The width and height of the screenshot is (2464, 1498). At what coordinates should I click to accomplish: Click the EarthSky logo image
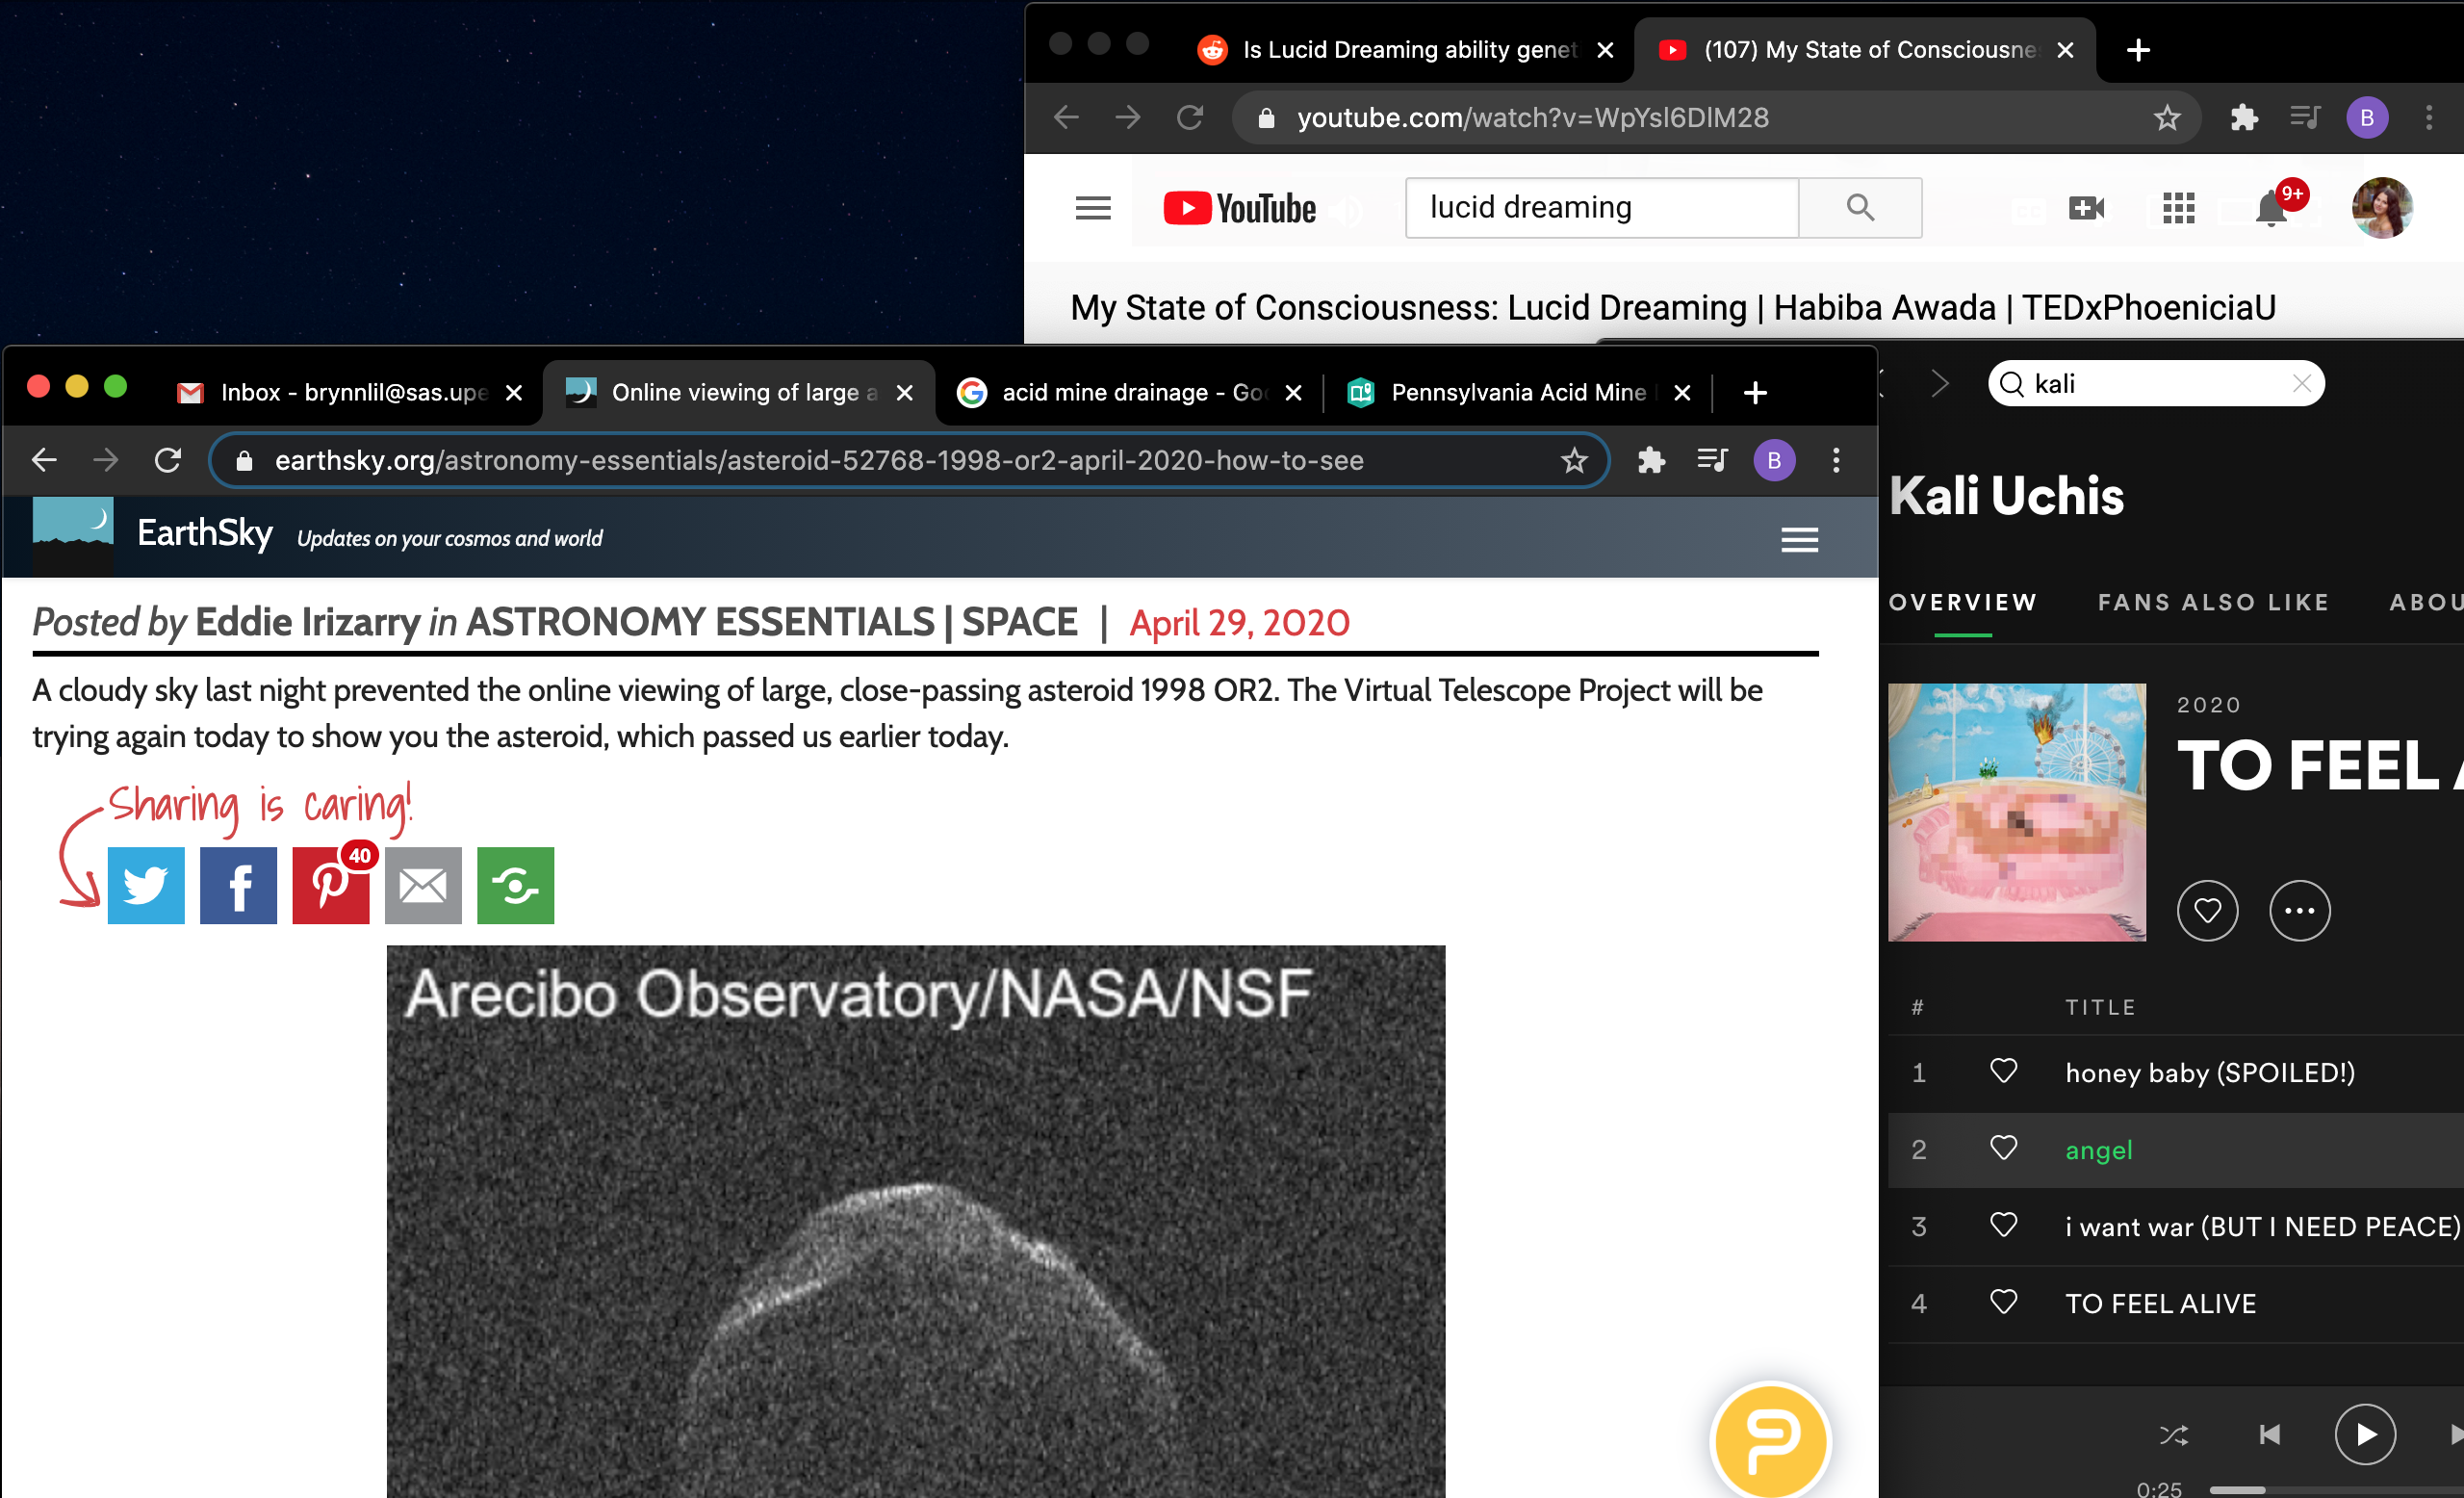[73, 535]
